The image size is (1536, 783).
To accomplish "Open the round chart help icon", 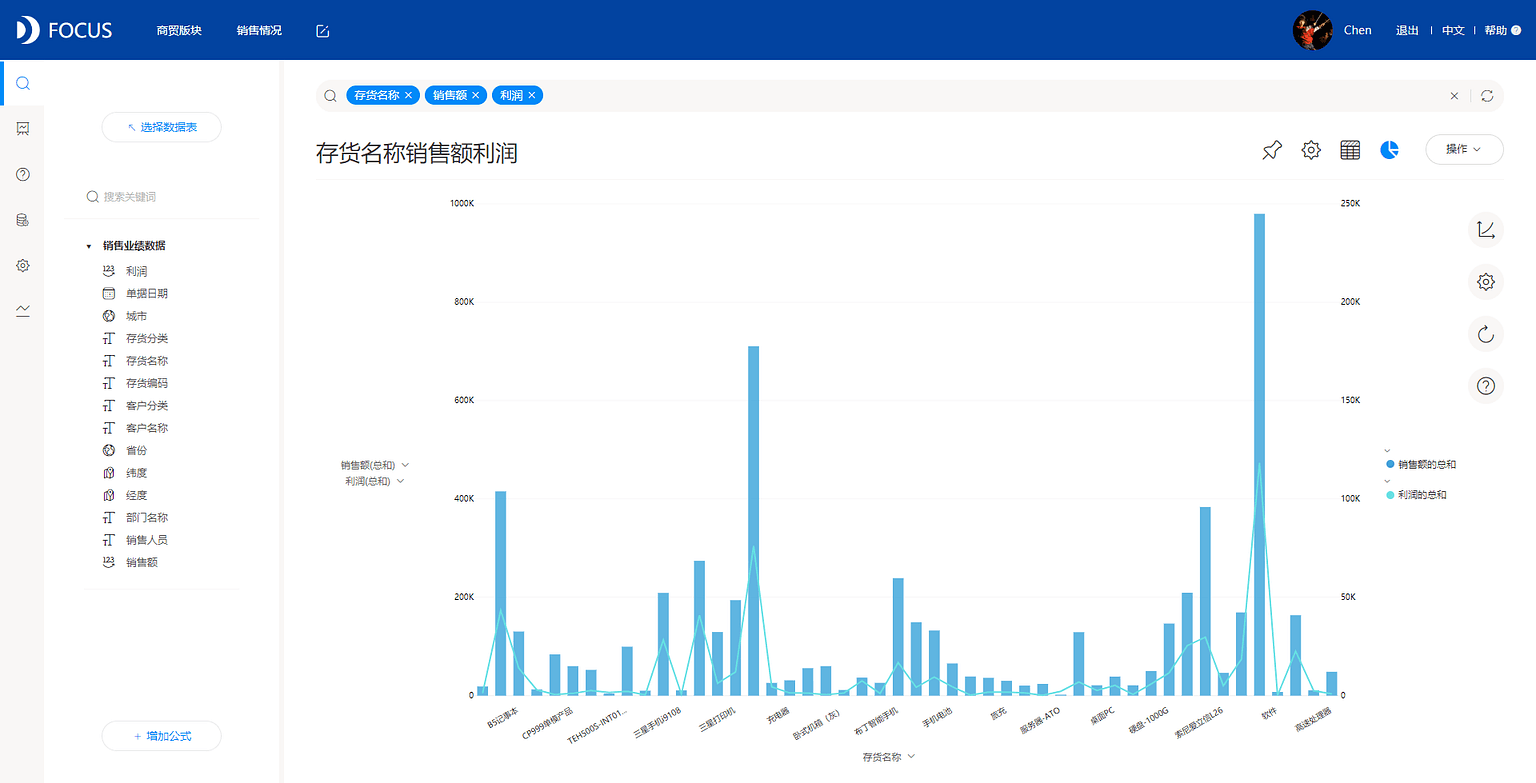I will tap(1486, 385).
